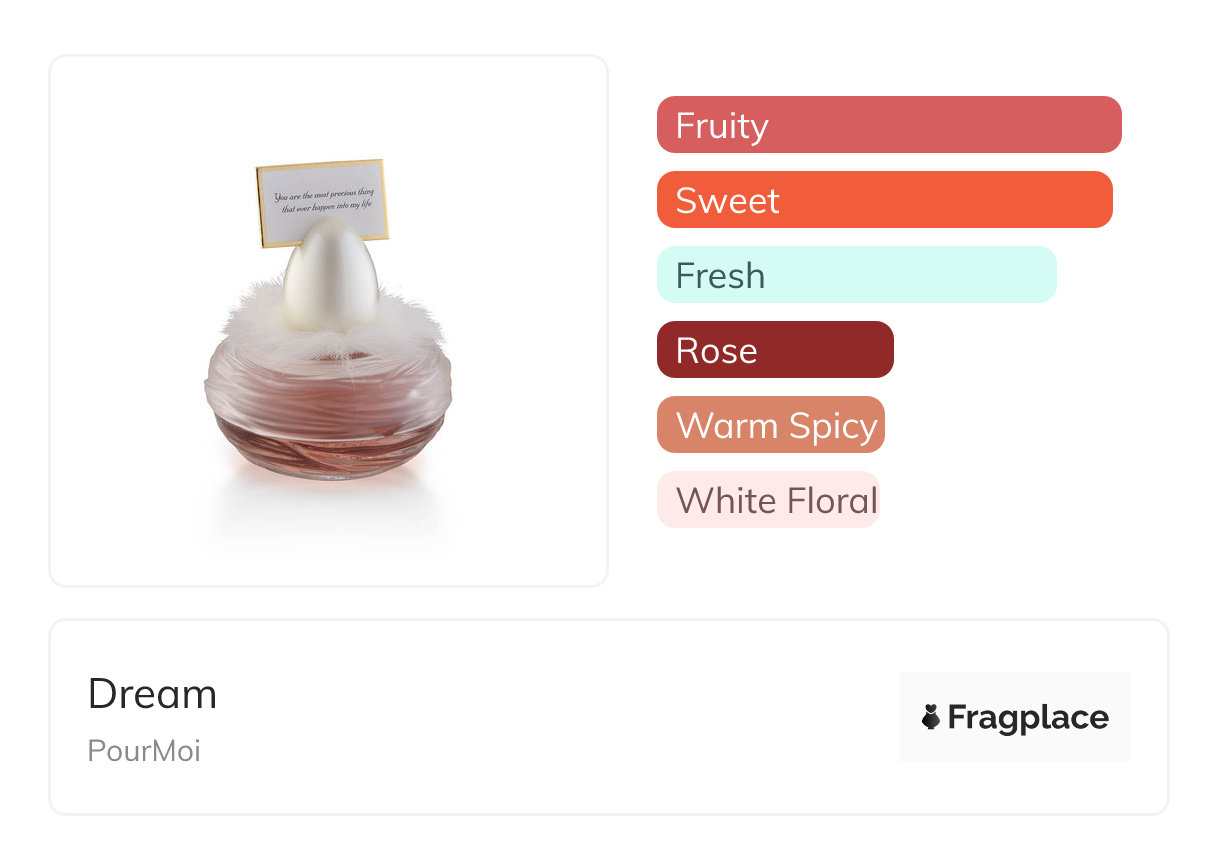
Task: Click the Fragplace logo badge box
Action: (1015, 717)
